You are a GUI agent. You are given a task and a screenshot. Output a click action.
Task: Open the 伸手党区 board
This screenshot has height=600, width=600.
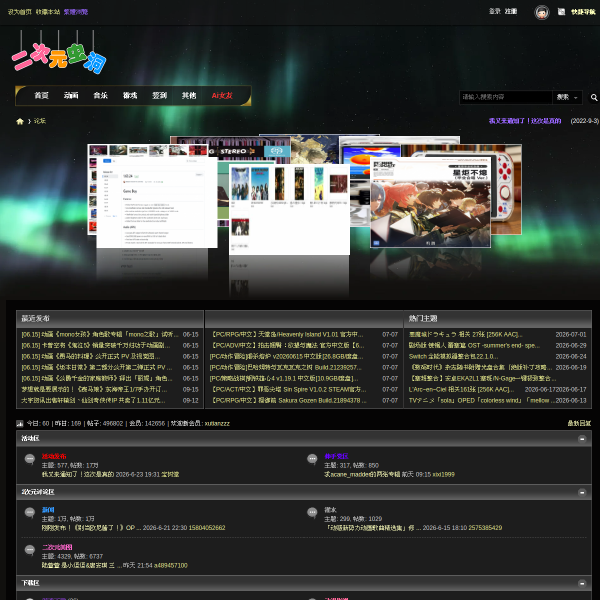tap(336, 457)
